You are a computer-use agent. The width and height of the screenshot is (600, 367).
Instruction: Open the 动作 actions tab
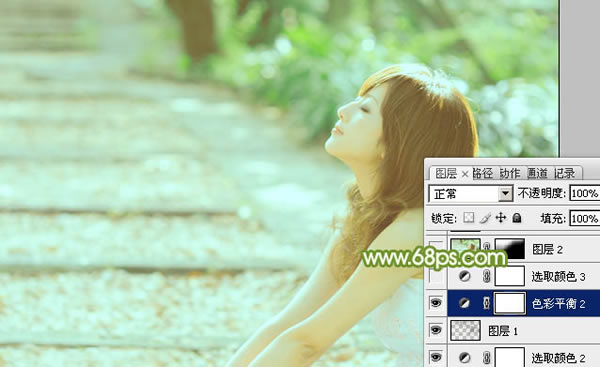click(510, 174)
